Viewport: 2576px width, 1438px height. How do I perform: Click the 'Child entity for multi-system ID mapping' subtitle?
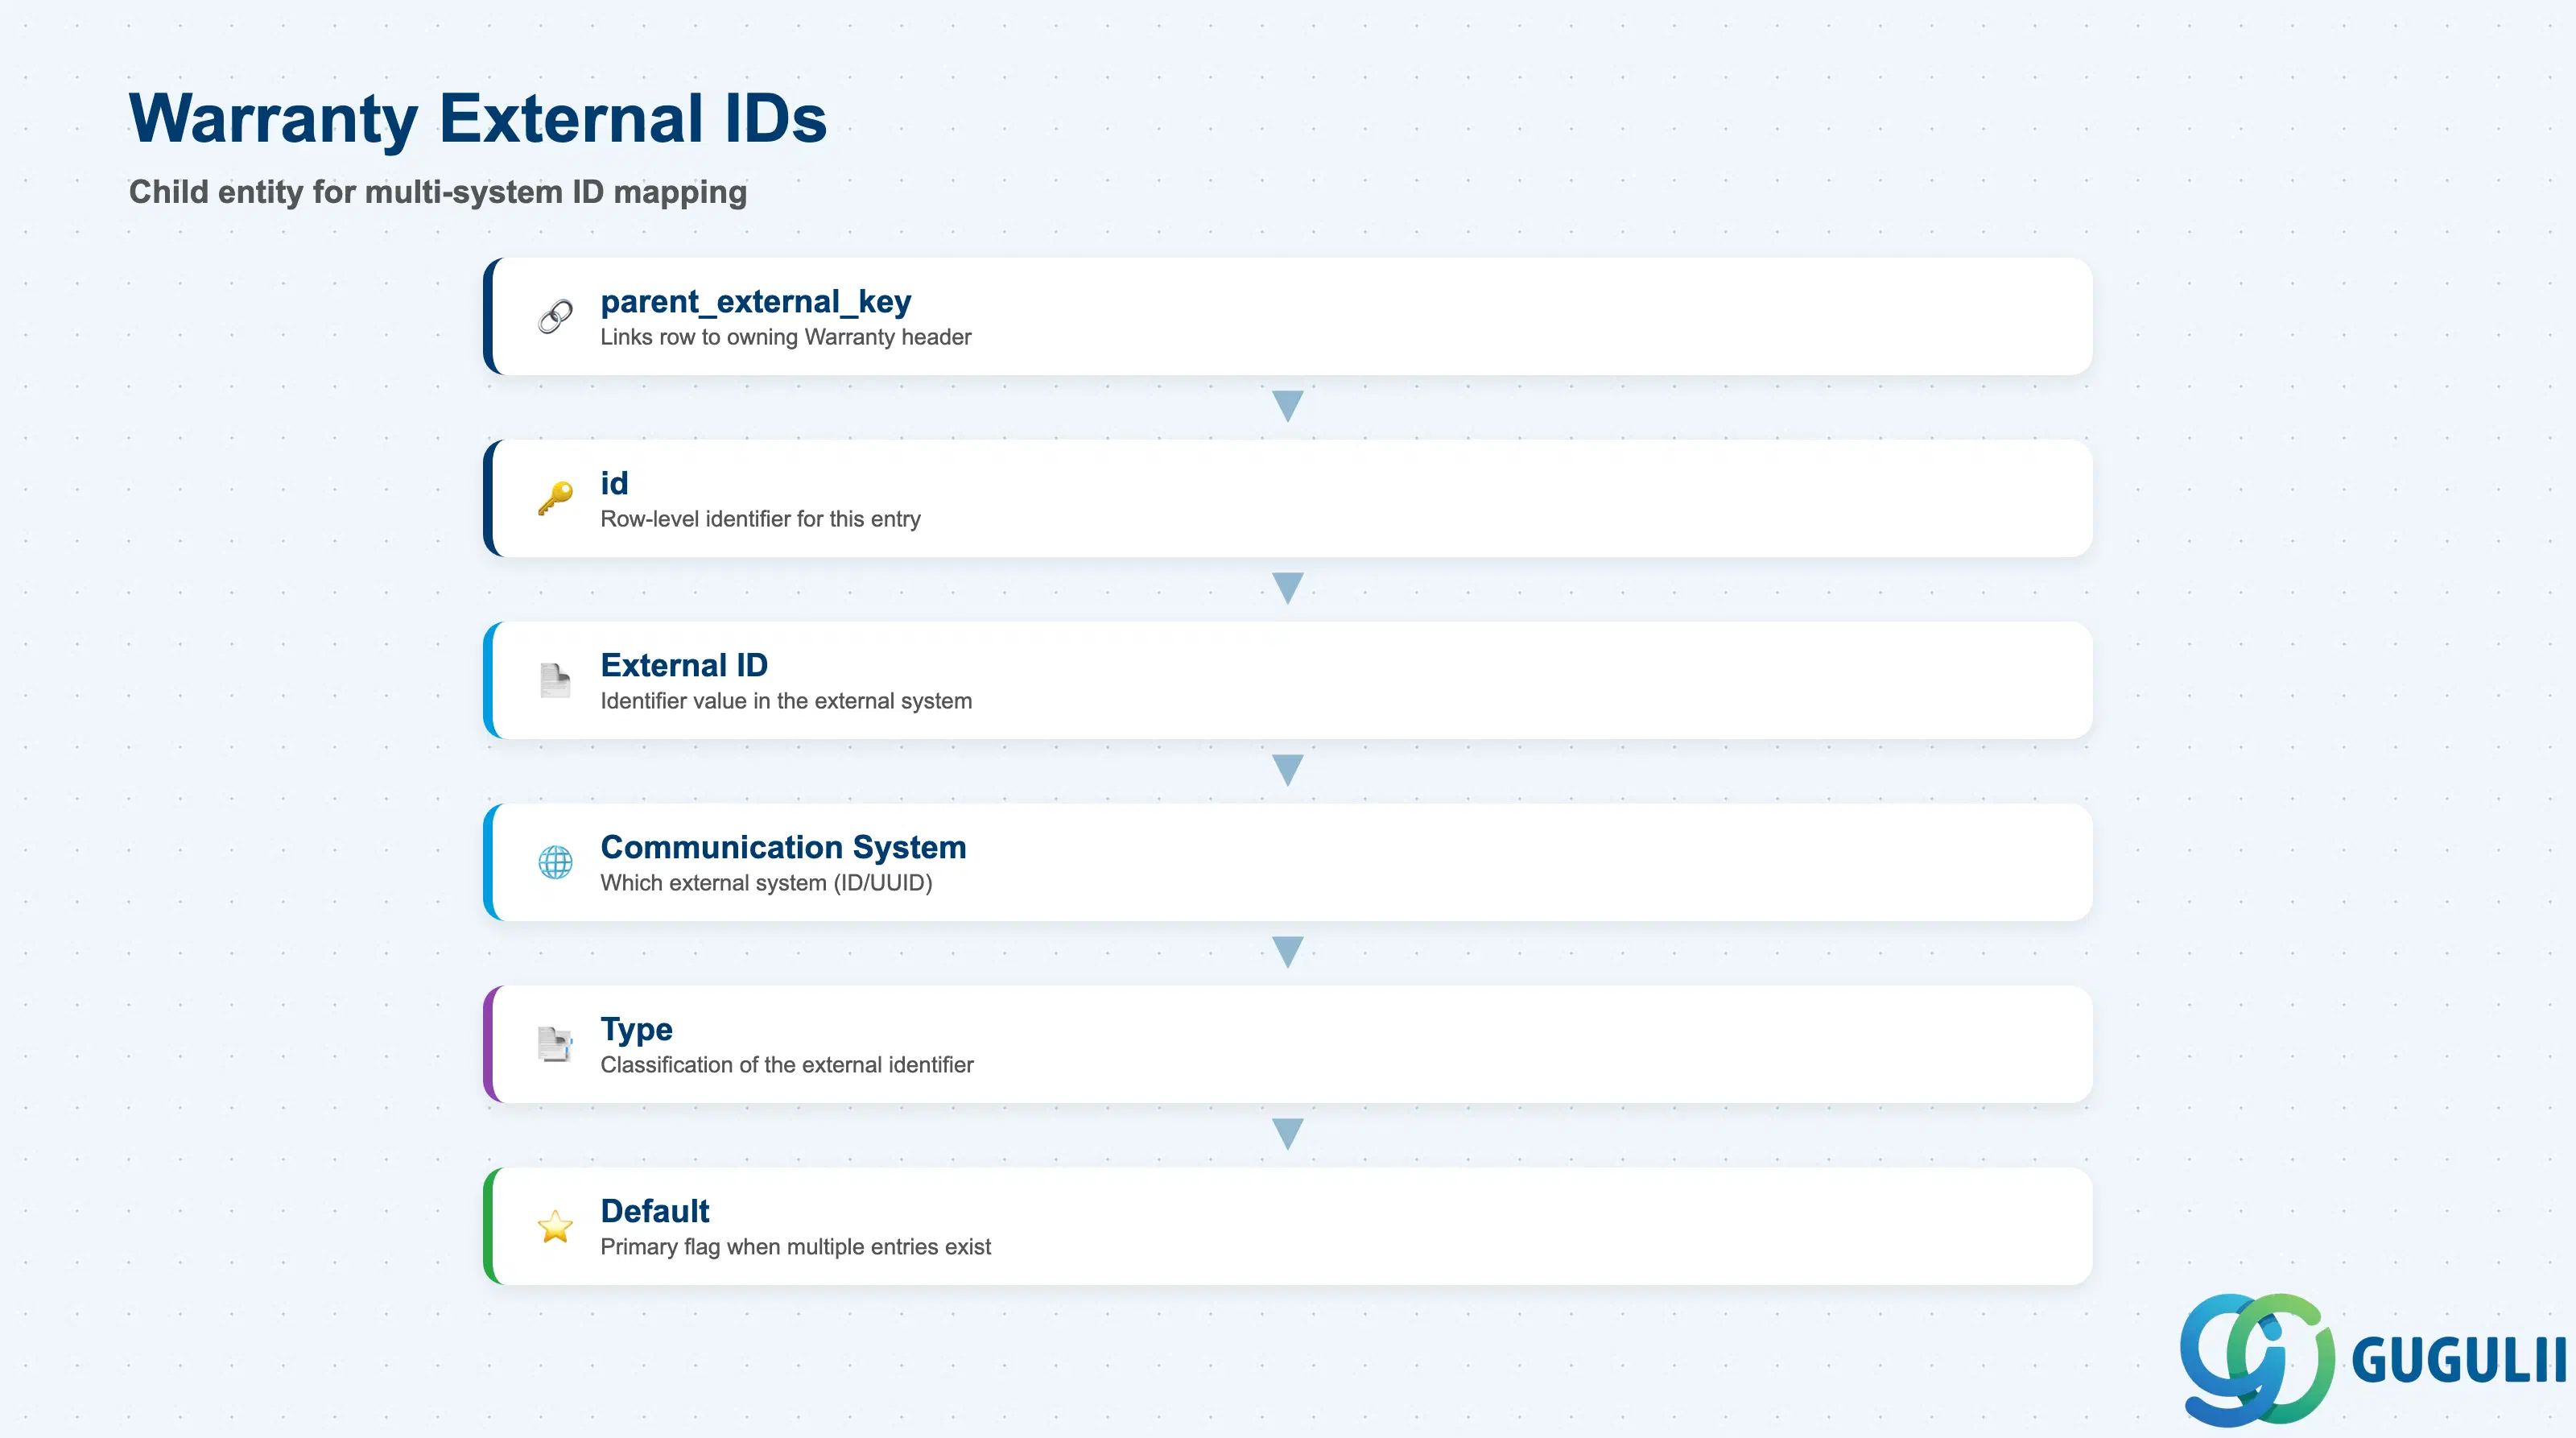coord(438,192)
